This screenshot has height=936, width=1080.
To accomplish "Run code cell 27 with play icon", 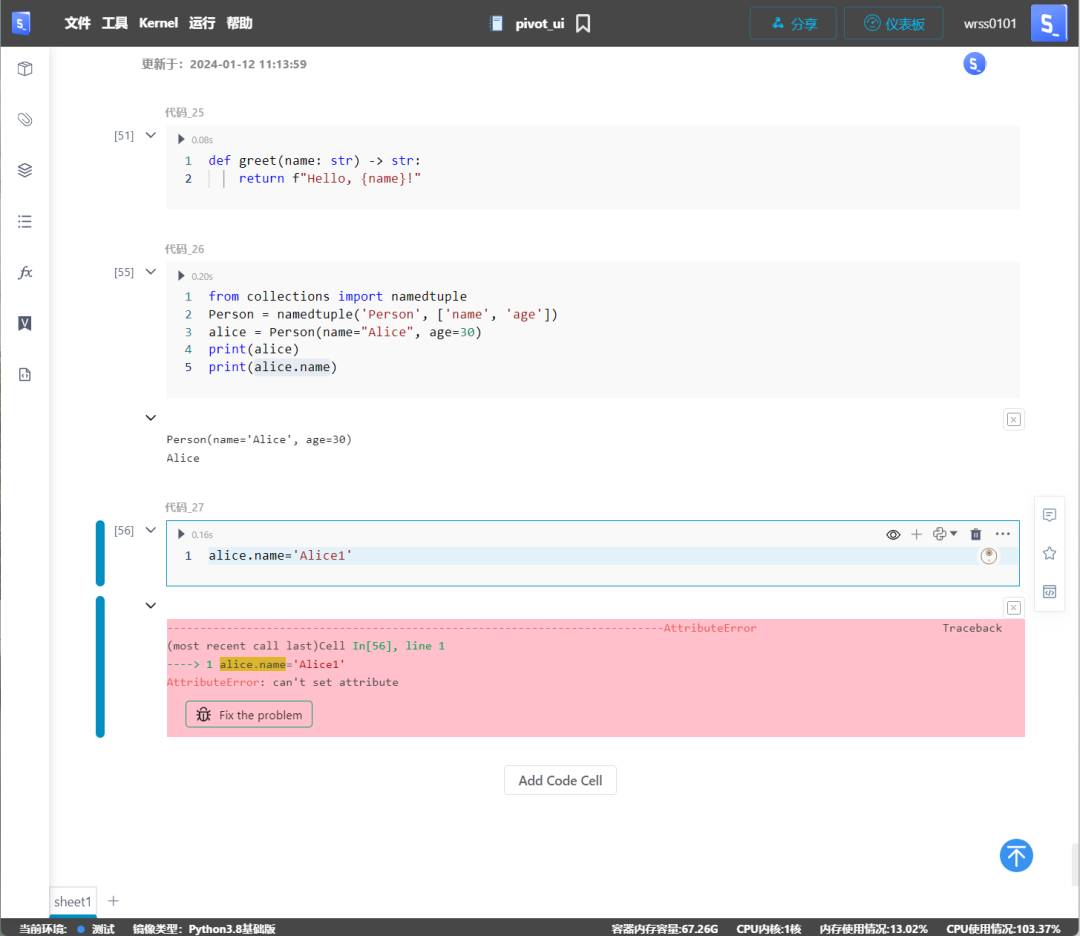I will [181, 534].
